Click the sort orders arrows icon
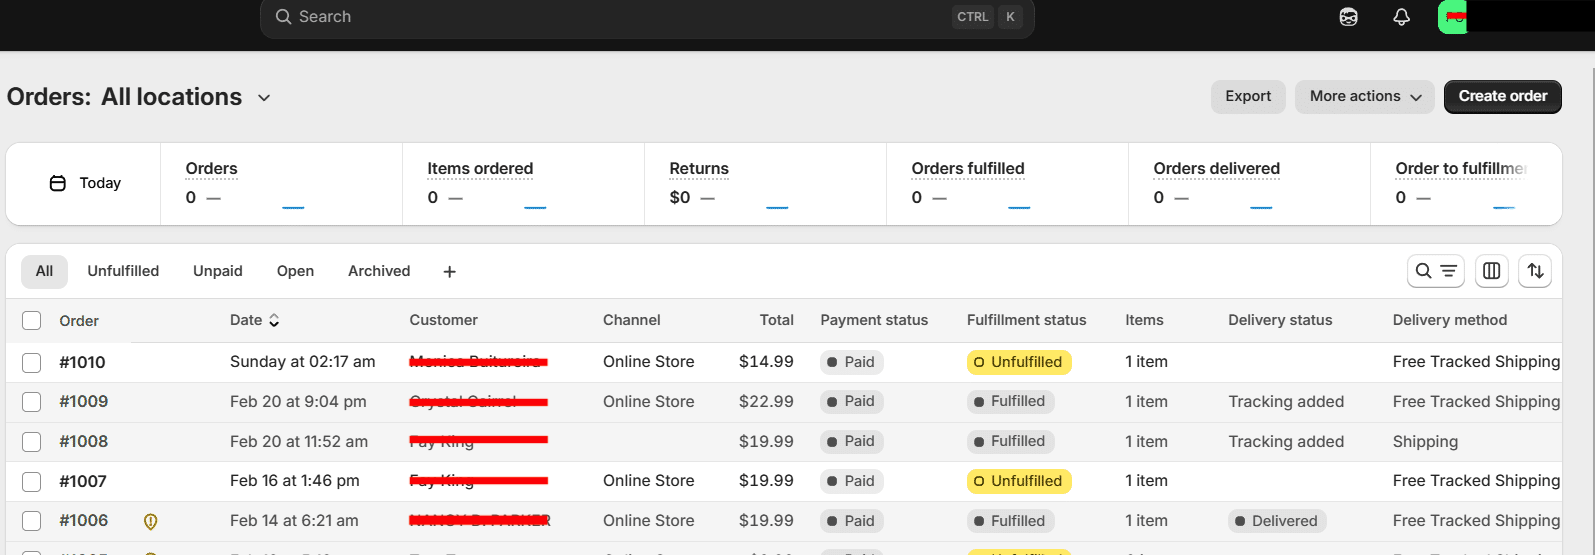Viewport: 1595px width, 555px height. [x=1535, y=271]
